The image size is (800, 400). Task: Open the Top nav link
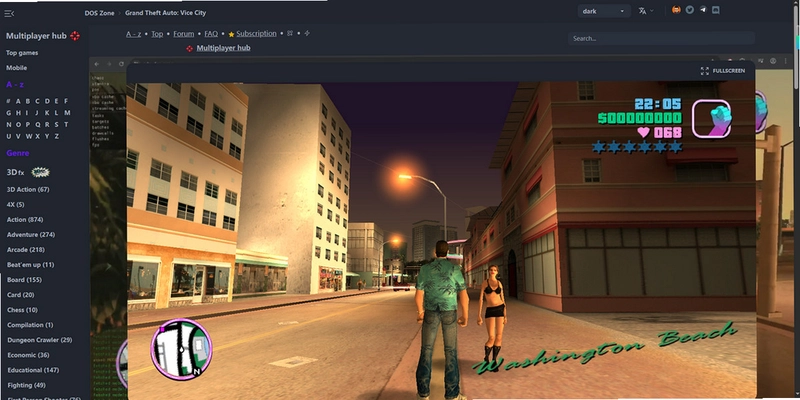point(157,34)
